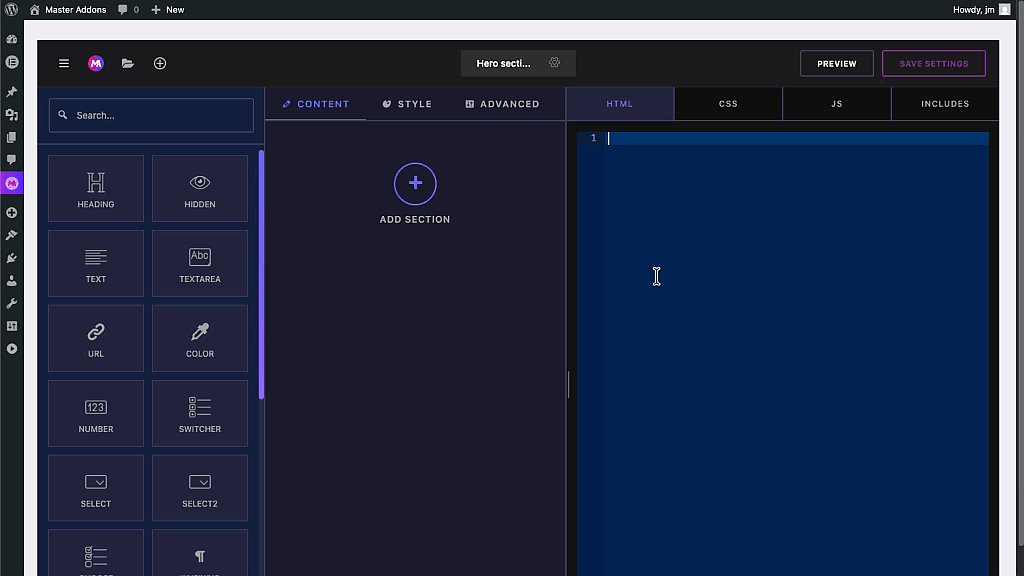The height and width of the screenshot is (576, 1024).
Task: Open Comments icon in WordPress sidebar
Action: coord(12,160)
